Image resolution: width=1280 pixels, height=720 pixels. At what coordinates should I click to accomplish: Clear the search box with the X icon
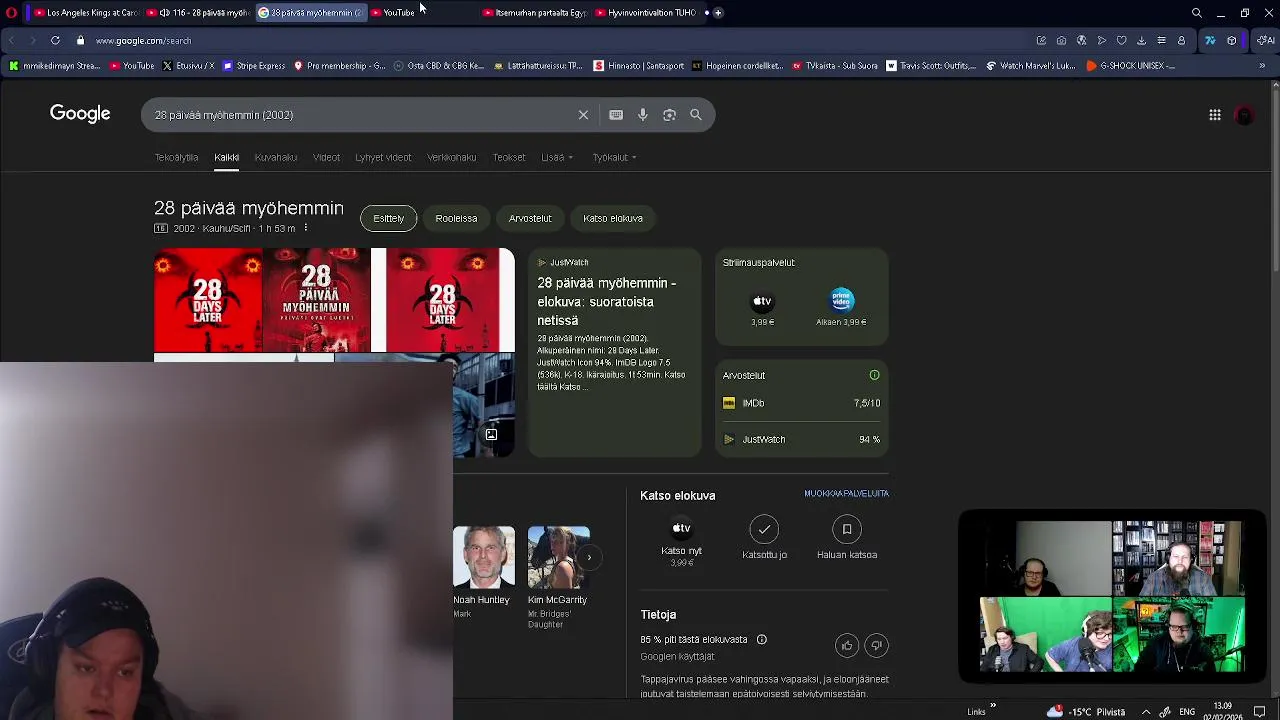(x=583, y=115)
